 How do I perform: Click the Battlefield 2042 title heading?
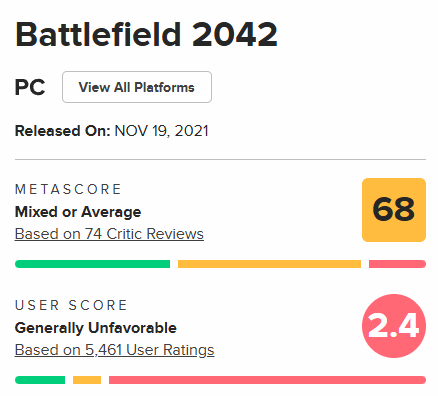click(x=146, y=34)
